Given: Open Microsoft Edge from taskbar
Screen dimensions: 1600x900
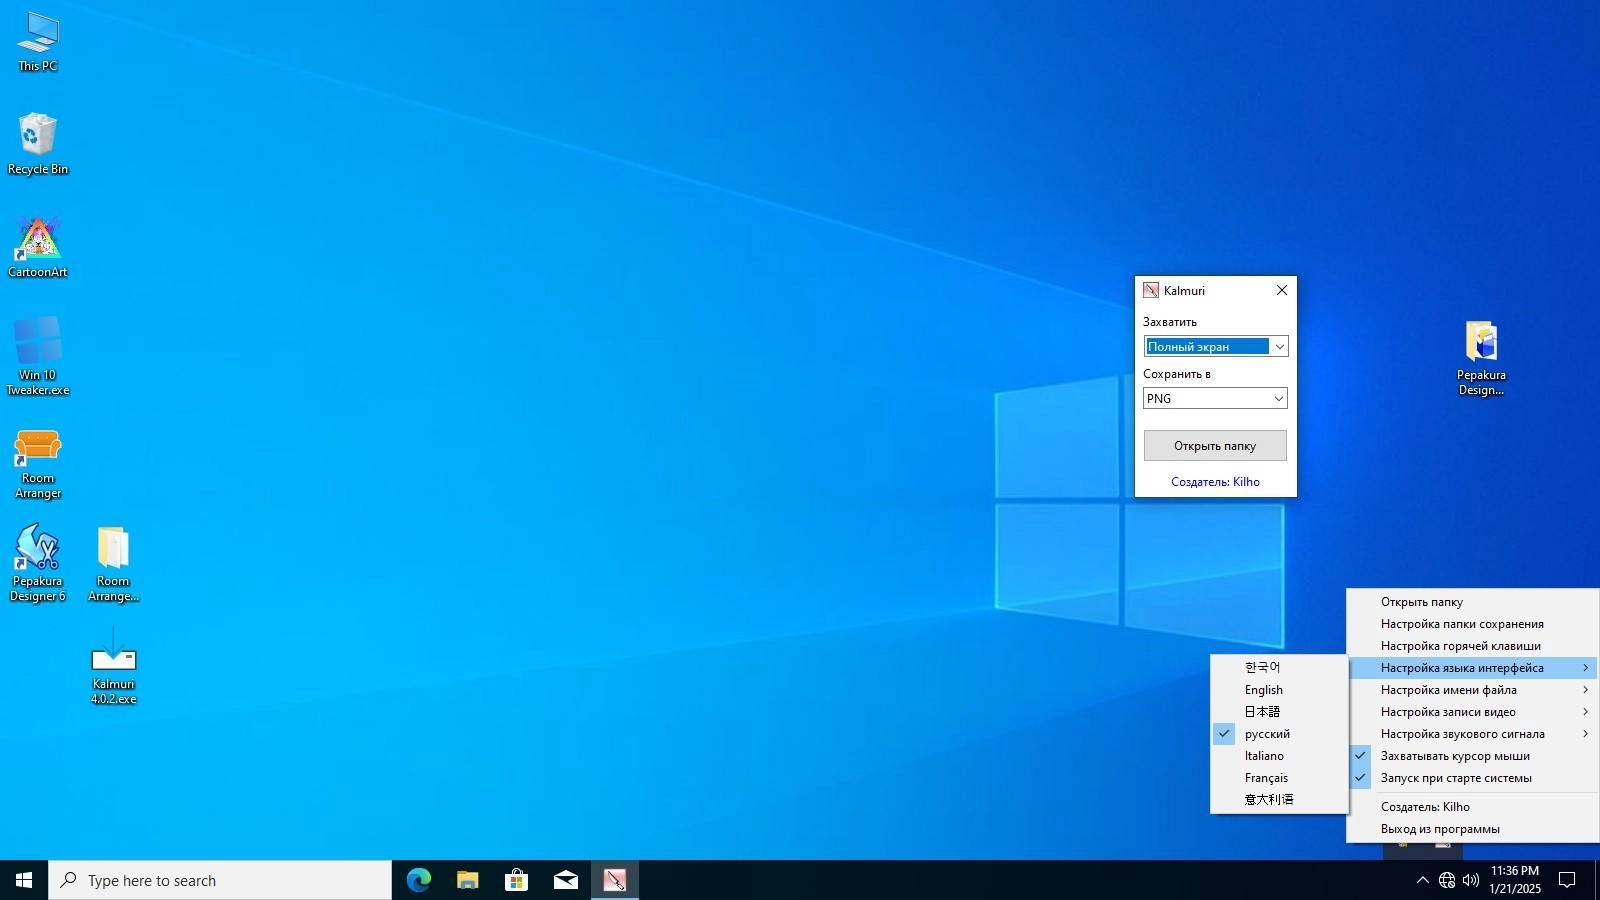Looking at the screenshot, I should pos(418,880).
